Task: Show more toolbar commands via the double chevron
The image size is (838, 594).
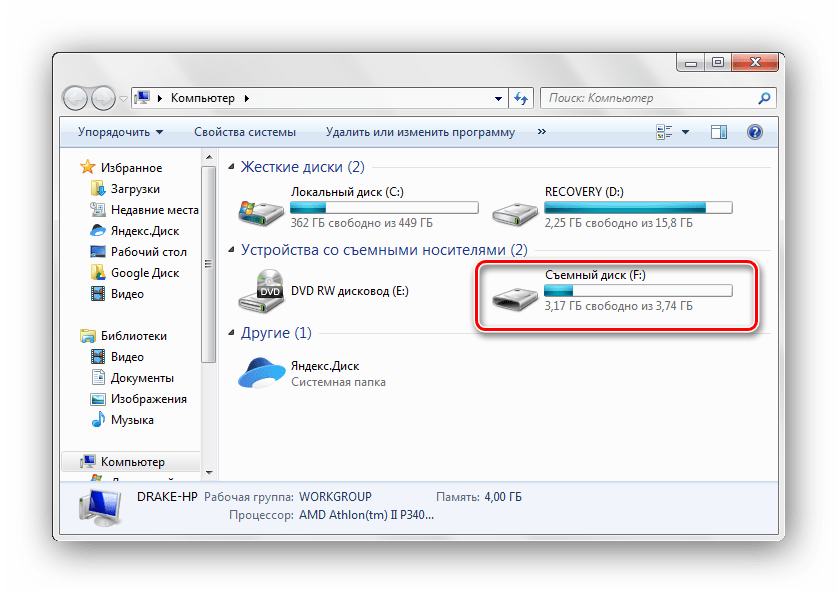Action: click(541, 132)
